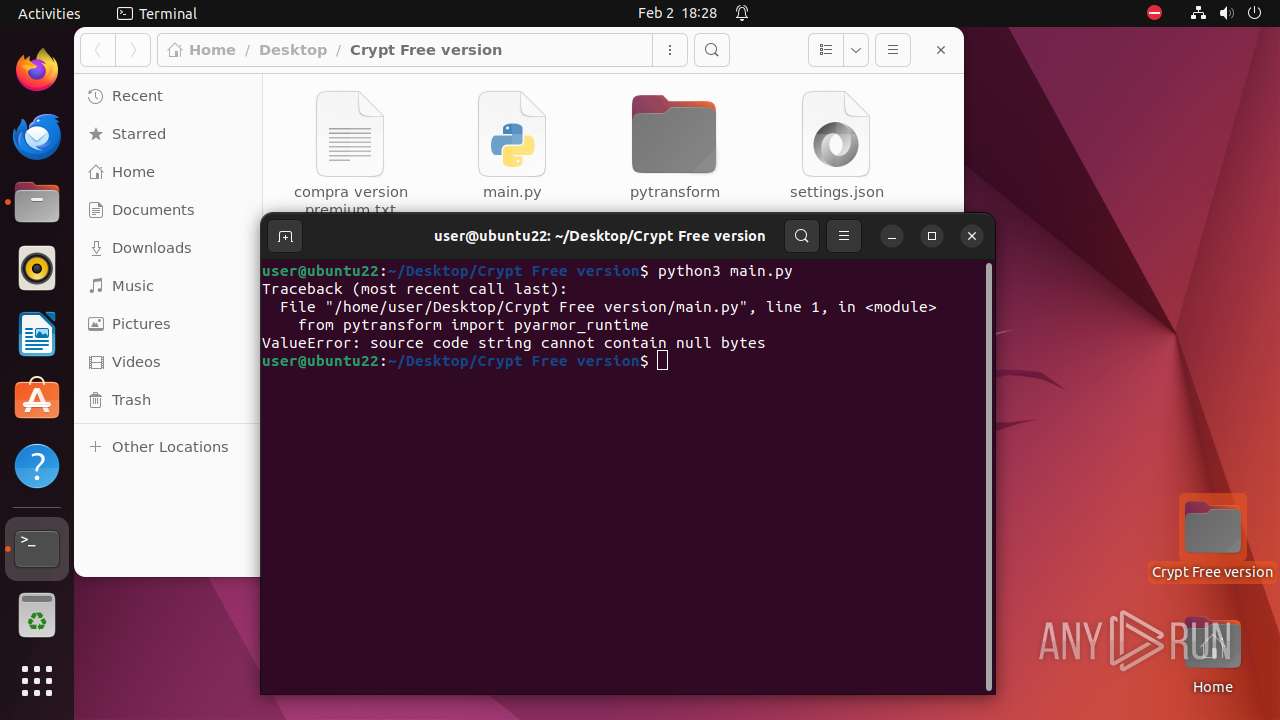Open the Help icon in dock
This screenshot has width=1280, height=720.
pos(37,466)
